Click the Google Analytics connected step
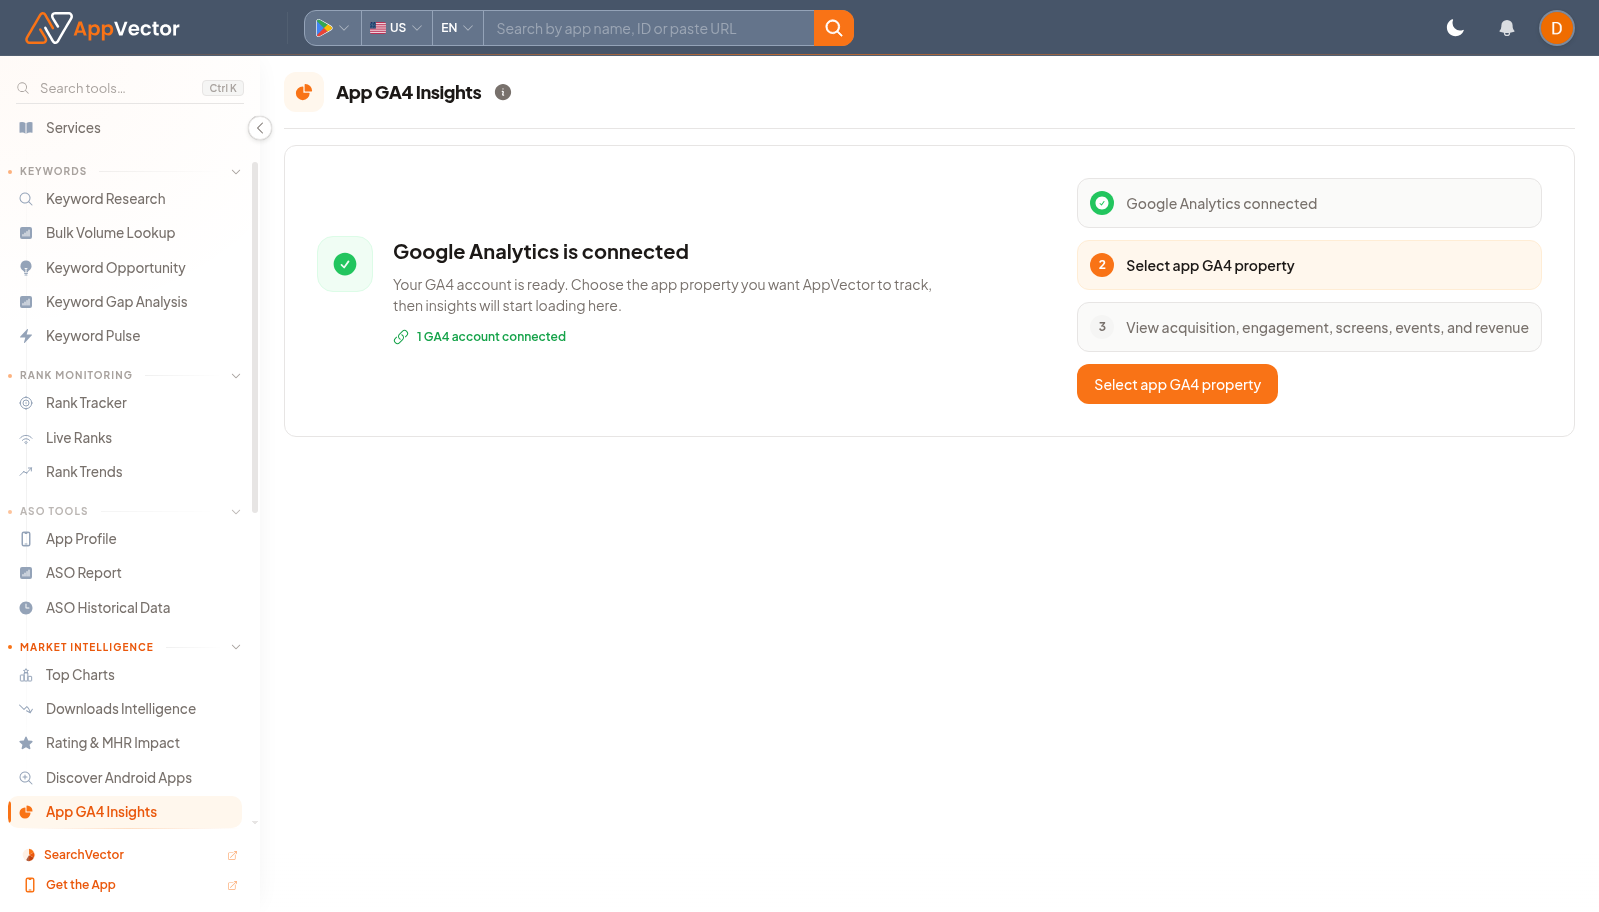Screen dimensions: 1599x912 (1309, 203)
